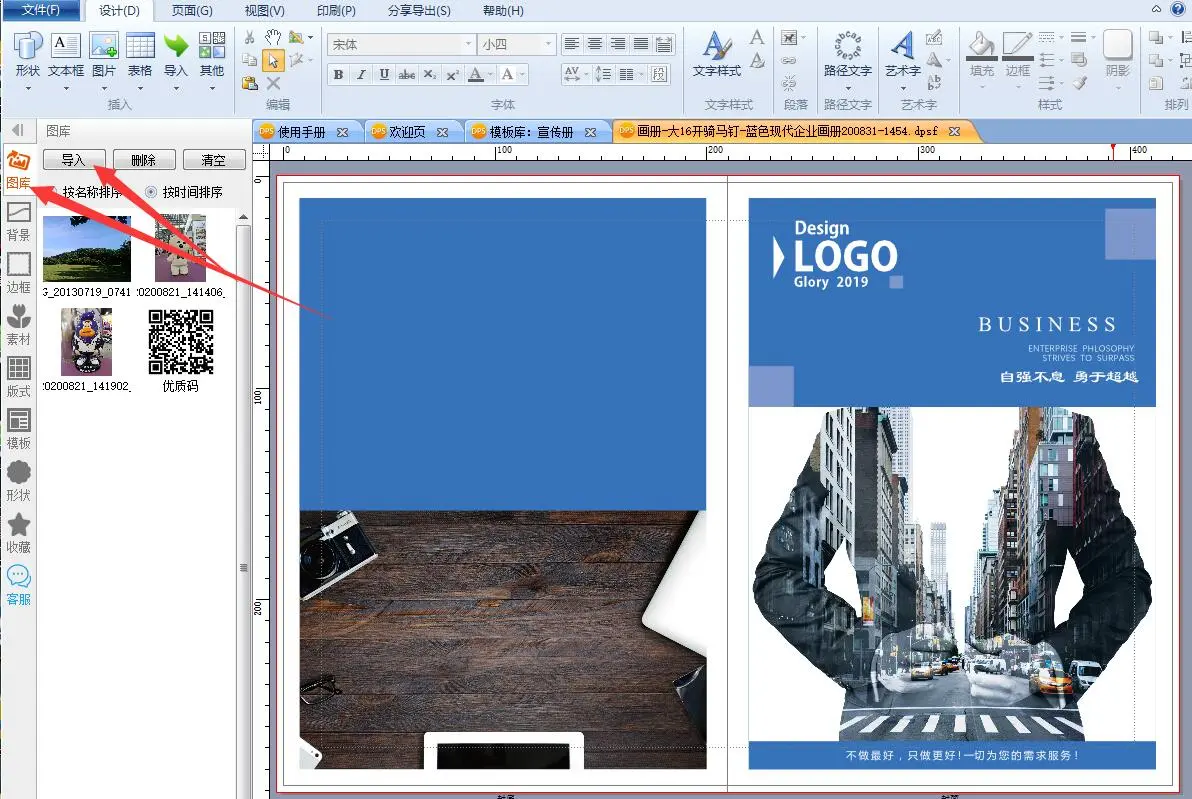Insert a 文本框 text box
Image resolution: width=1192 pixels, height=799 pixels.
pyautogui.click(x=65, y=55)
